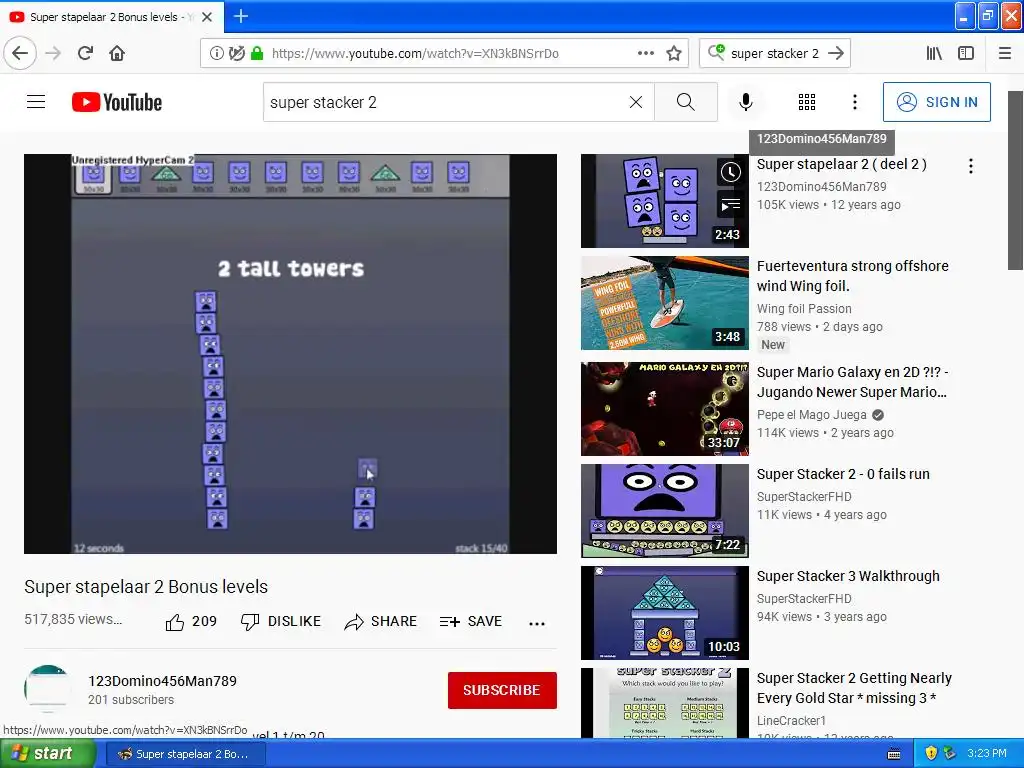Open Super Mario Galaxy en 2D title
Image resolution: width=1024 pixels, height=768 pixels.
pos(852,382)
